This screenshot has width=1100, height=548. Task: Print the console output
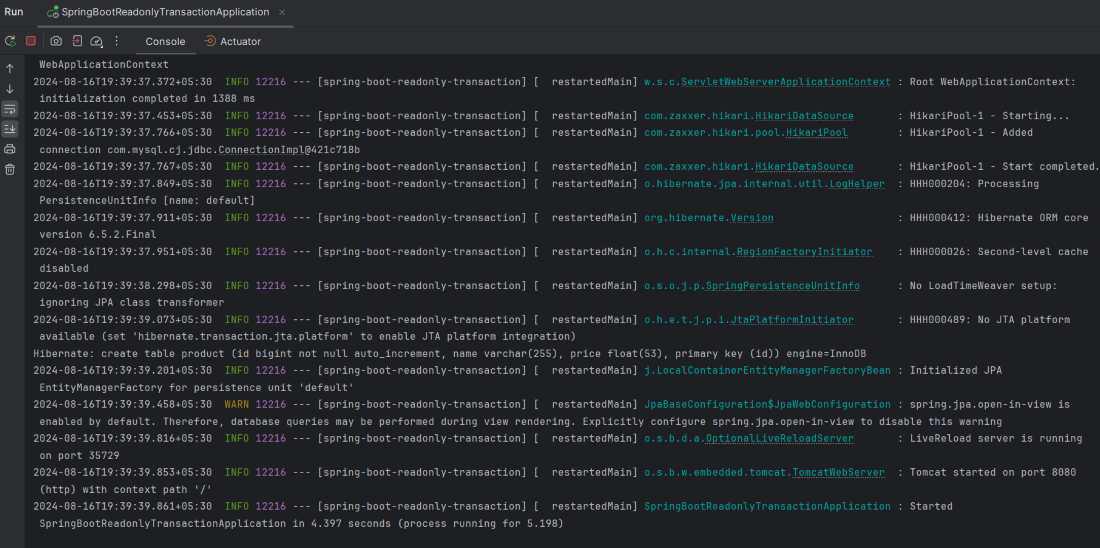pos(10,149)
